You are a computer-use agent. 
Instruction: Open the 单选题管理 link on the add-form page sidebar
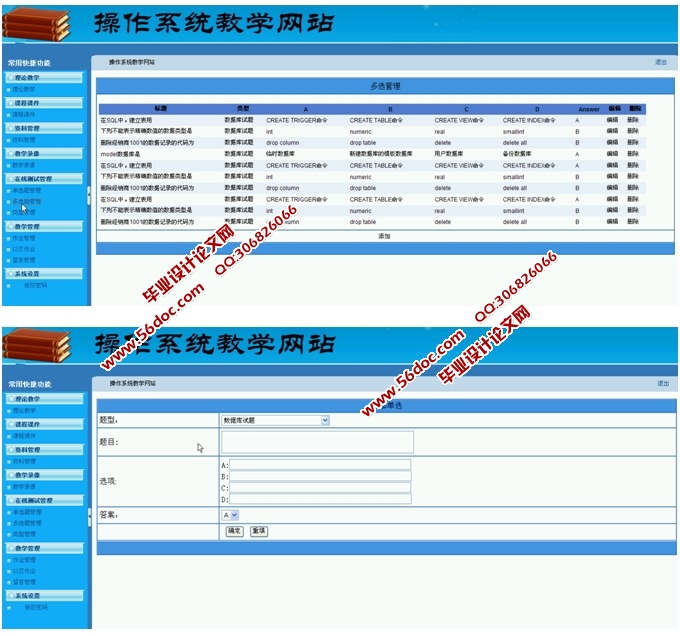click(x=27, y=512)
